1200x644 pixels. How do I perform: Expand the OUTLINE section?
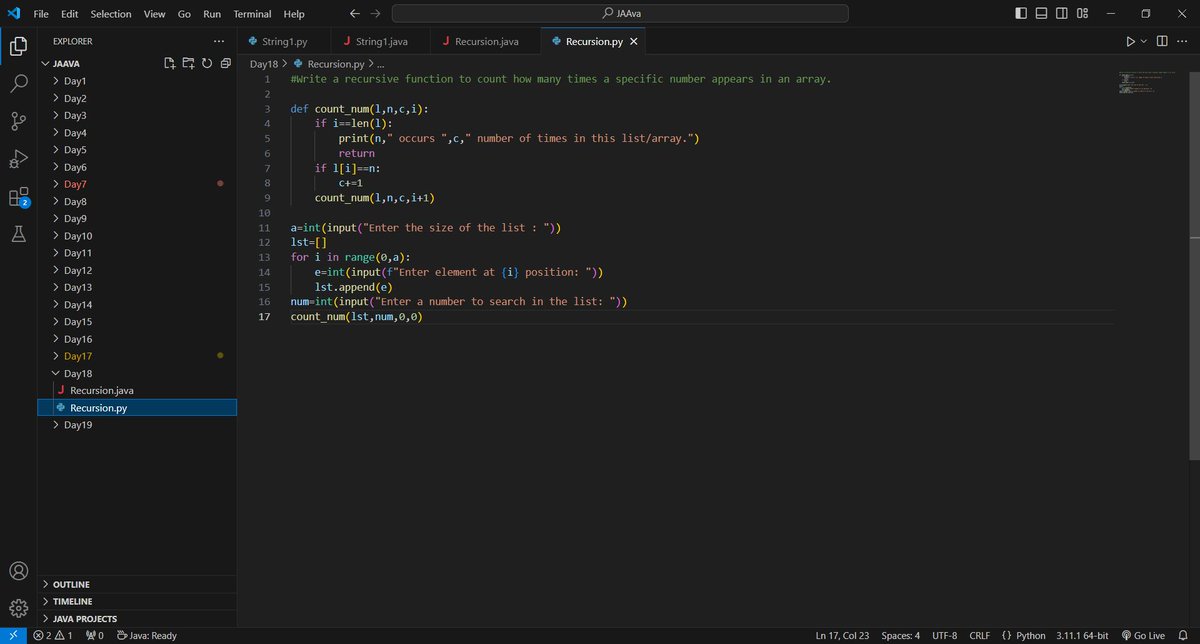coord(137,584)
